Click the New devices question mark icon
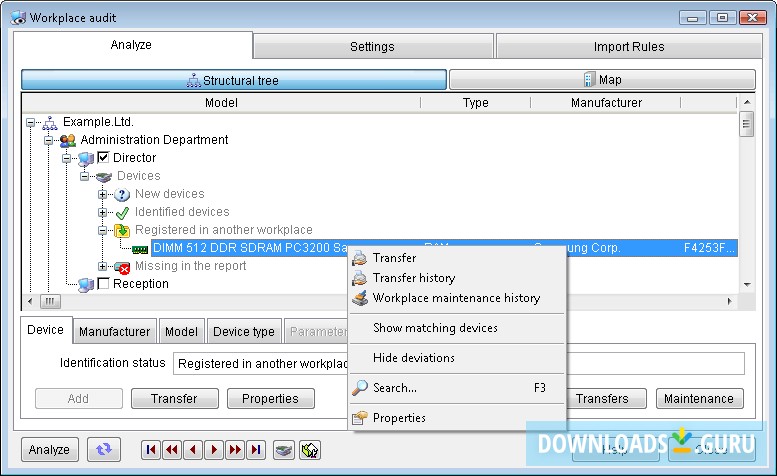 click(x=122, y=195)
